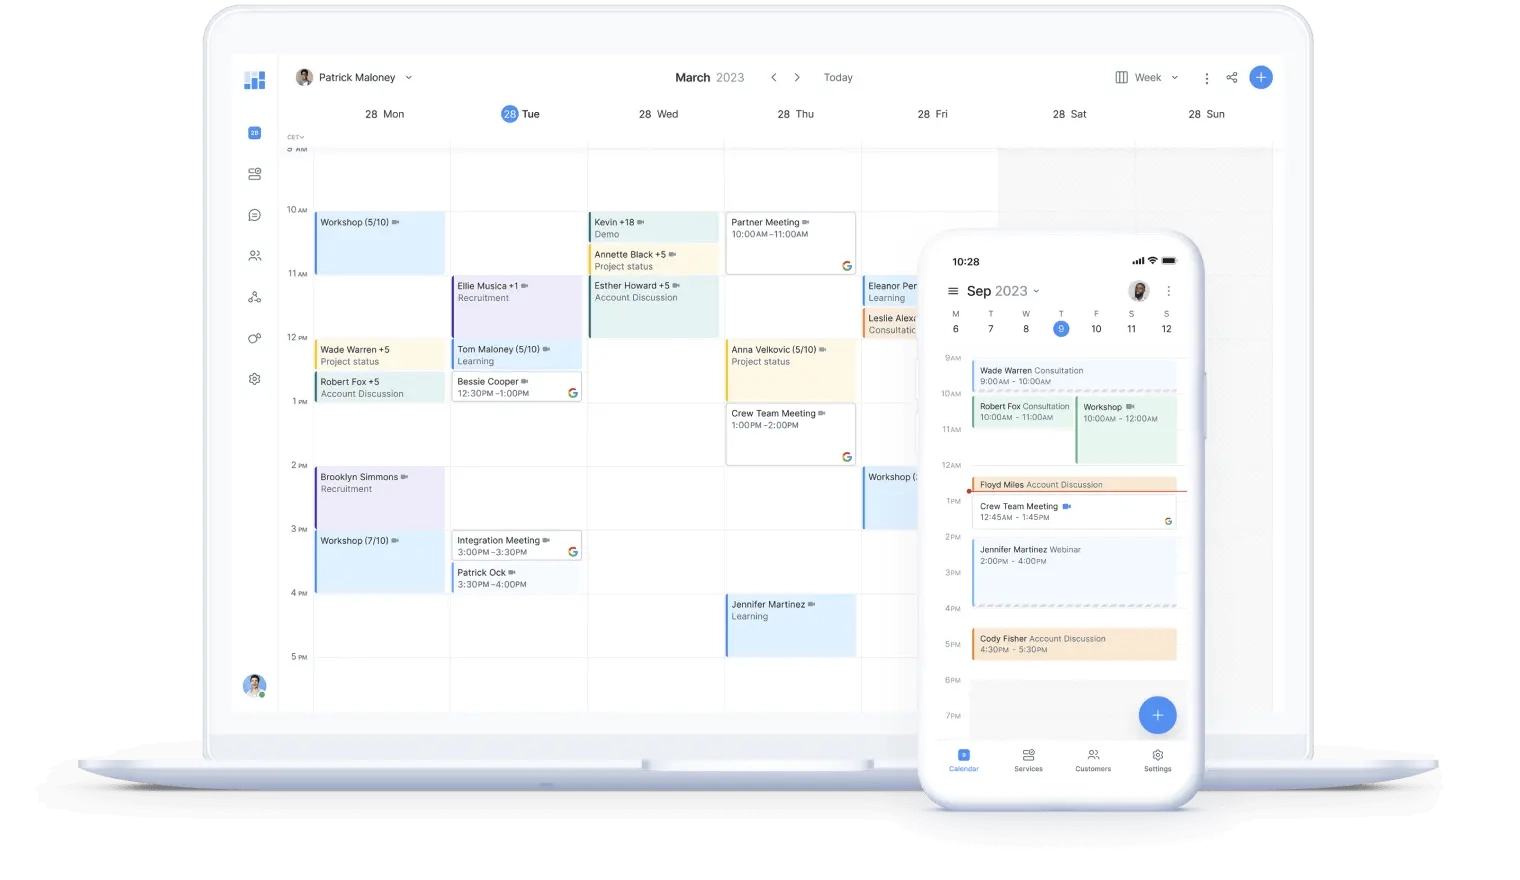The height and width of the screenshot is (880, 1520).
Task: Select the 28 Fri day header
Action: [932, 114]
